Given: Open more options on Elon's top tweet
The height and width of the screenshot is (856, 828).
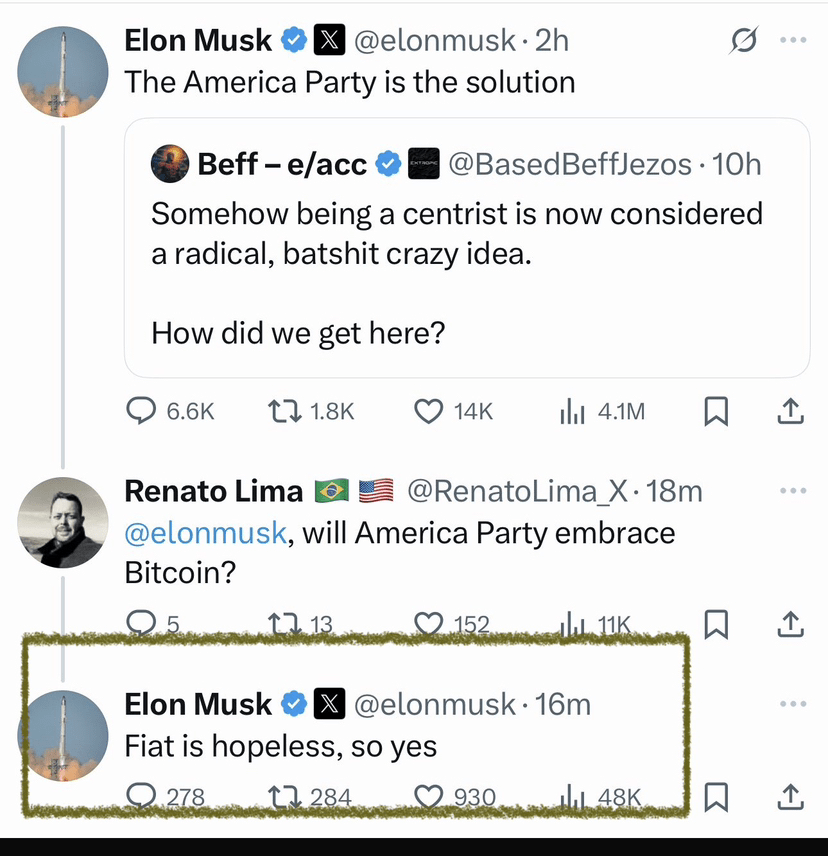Looking at the screenshot, I should [793, 41].
